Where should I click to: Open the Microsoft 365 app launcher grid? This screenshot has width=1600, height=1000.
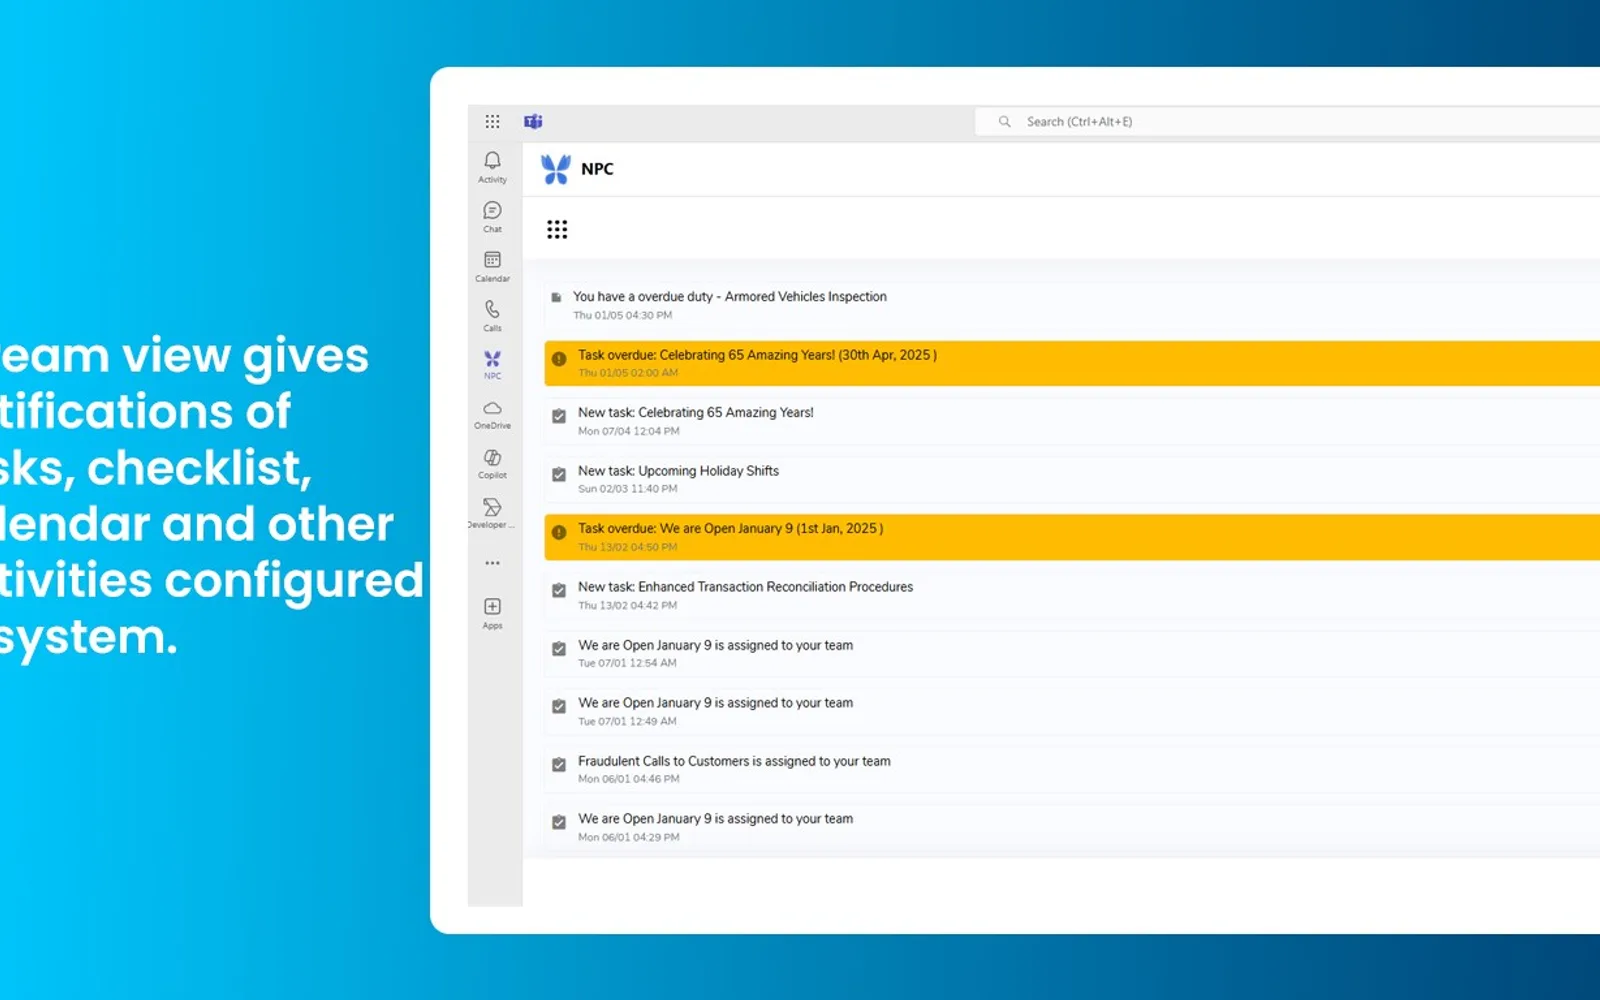[x=492, y=122]
